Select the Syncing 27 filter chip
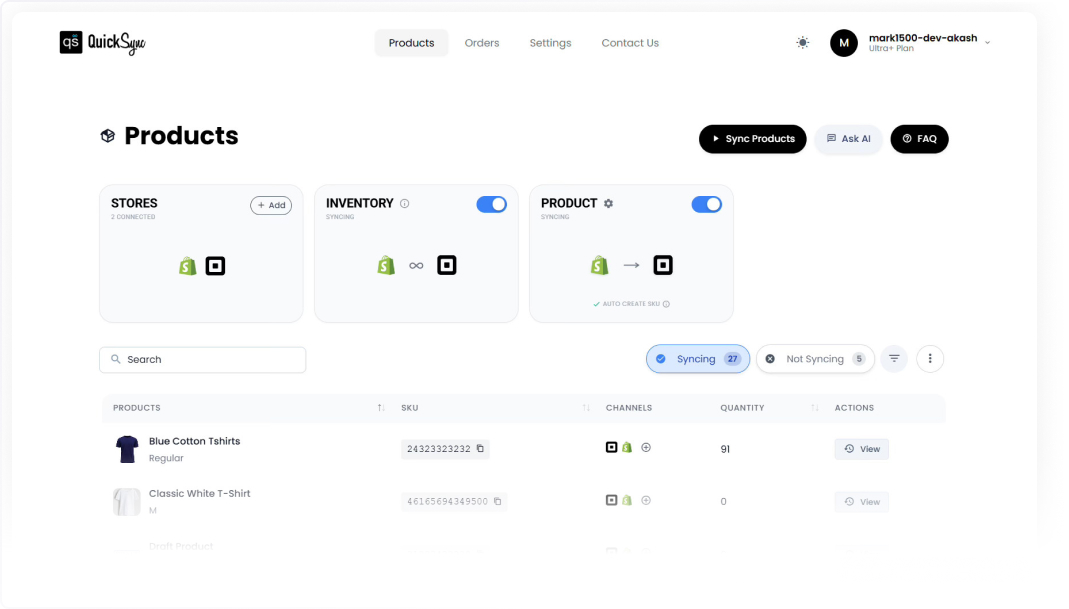The width and height of the screenshot is (1069, 609). coord(697,359)
